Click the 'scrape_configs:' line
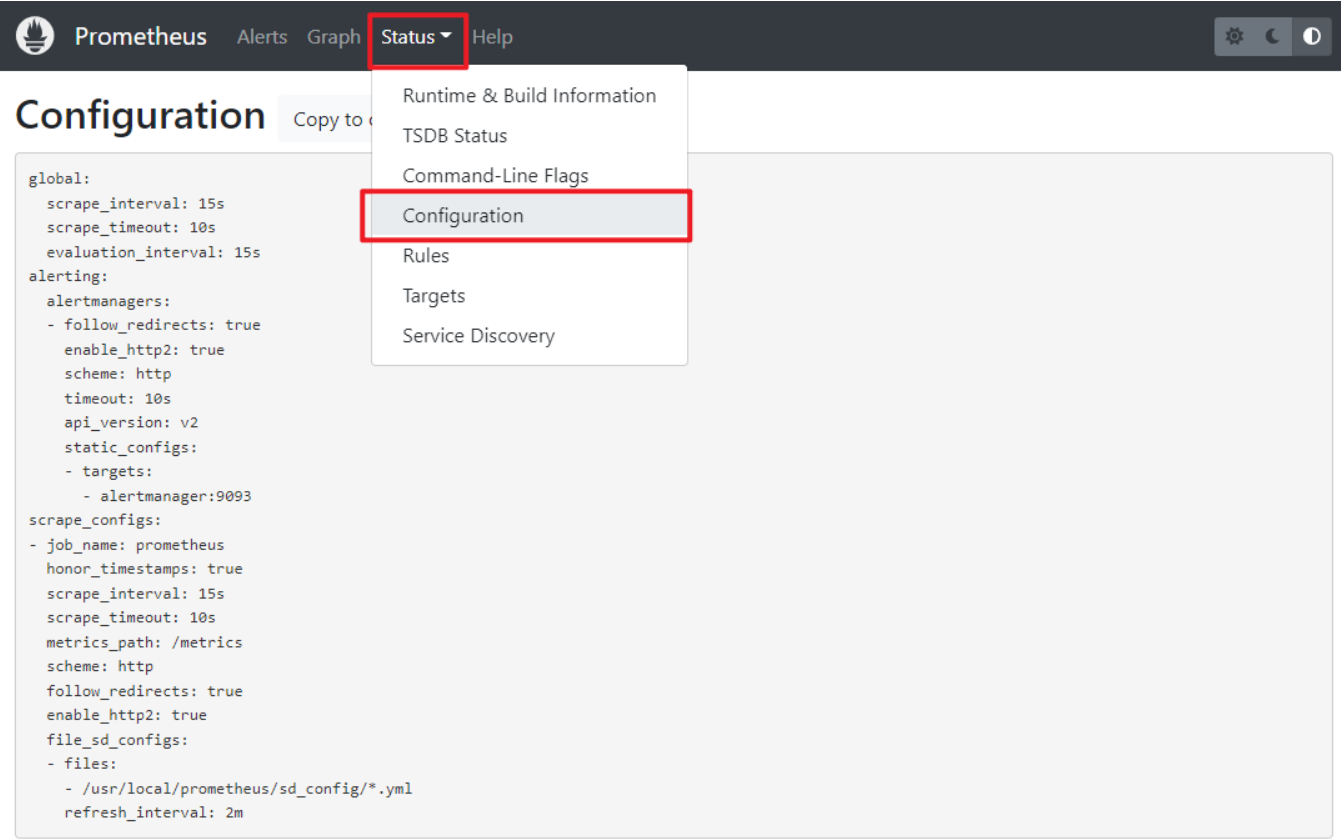1341x840 pixels. tap(95, 520)
